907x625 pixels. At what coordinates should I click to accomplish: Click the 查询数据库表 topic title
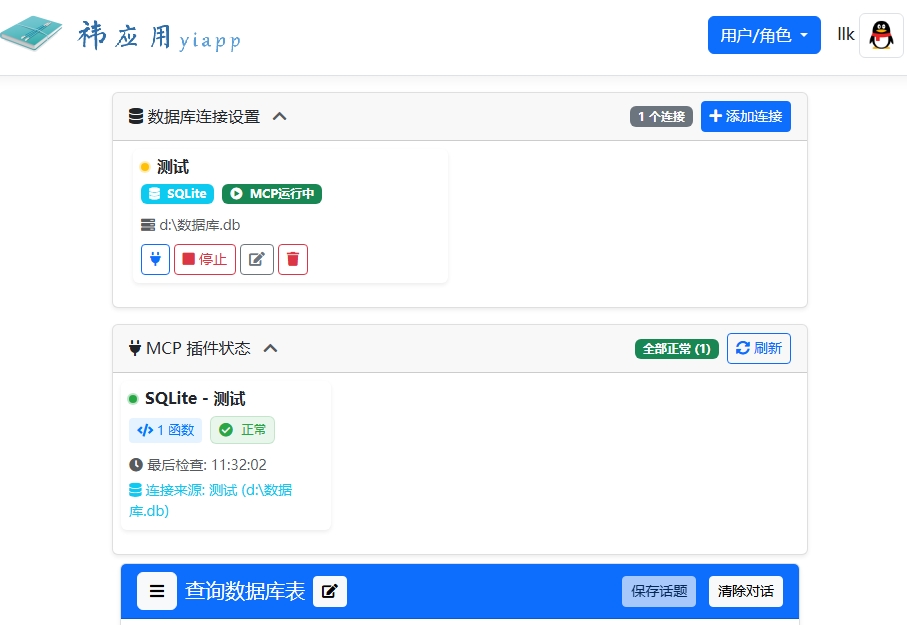coord(245,591)
